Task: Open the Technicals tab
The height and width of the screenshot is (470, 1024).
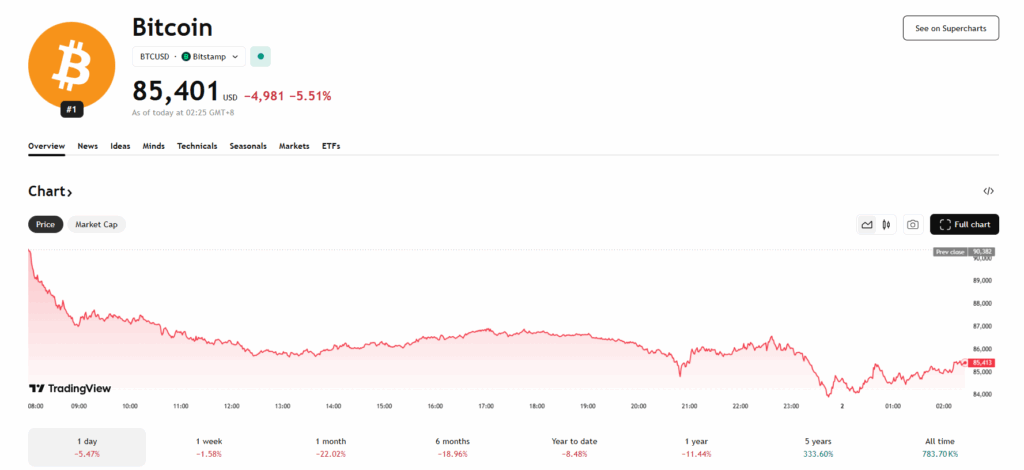Action: click(197, 146)
